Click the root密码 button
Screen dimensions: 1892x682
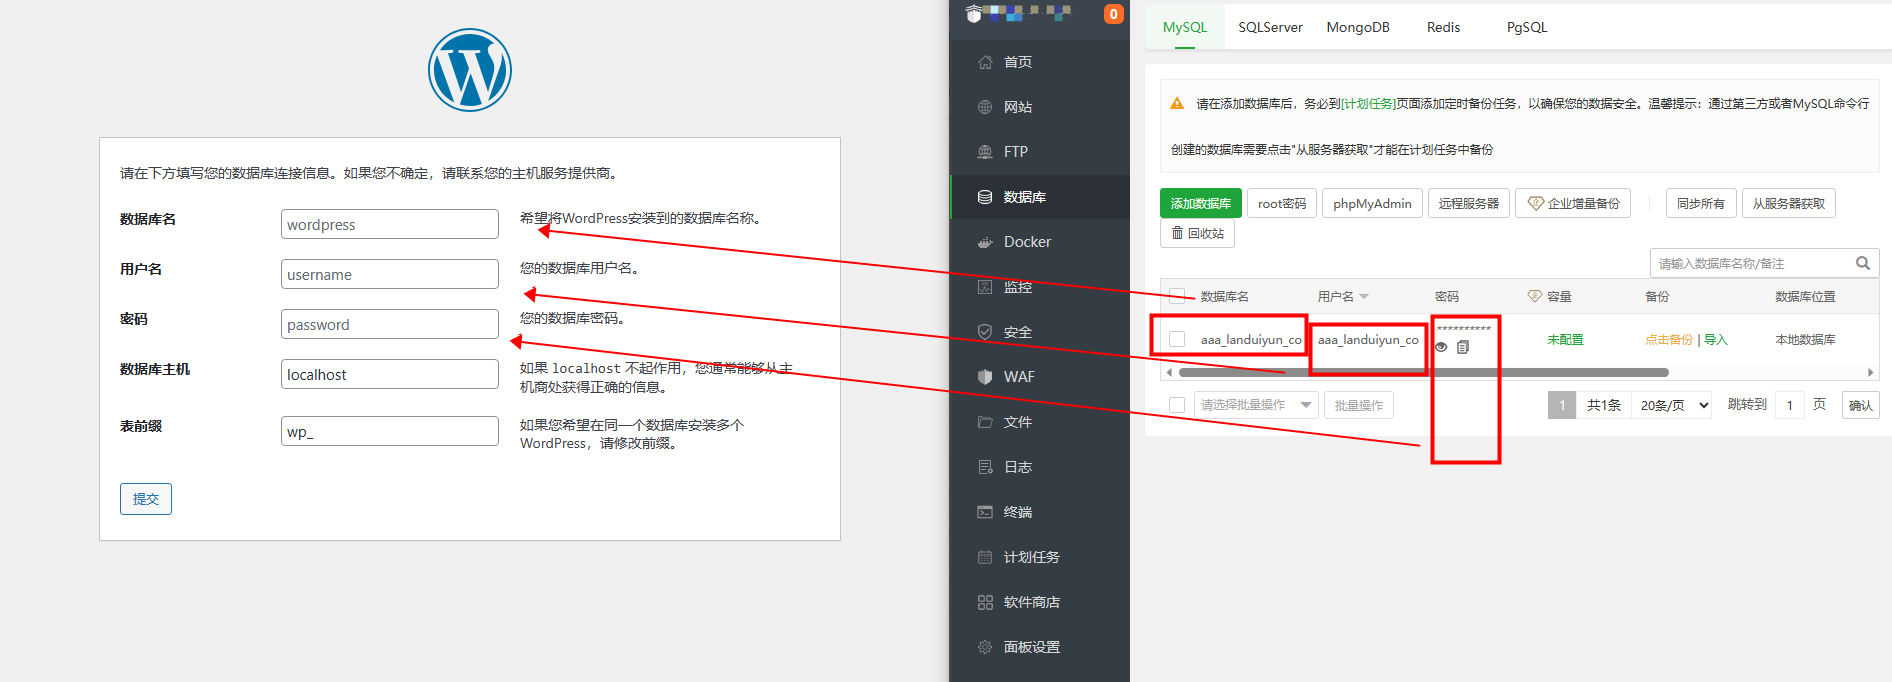pyautogui.click(x=1282, y=203)
